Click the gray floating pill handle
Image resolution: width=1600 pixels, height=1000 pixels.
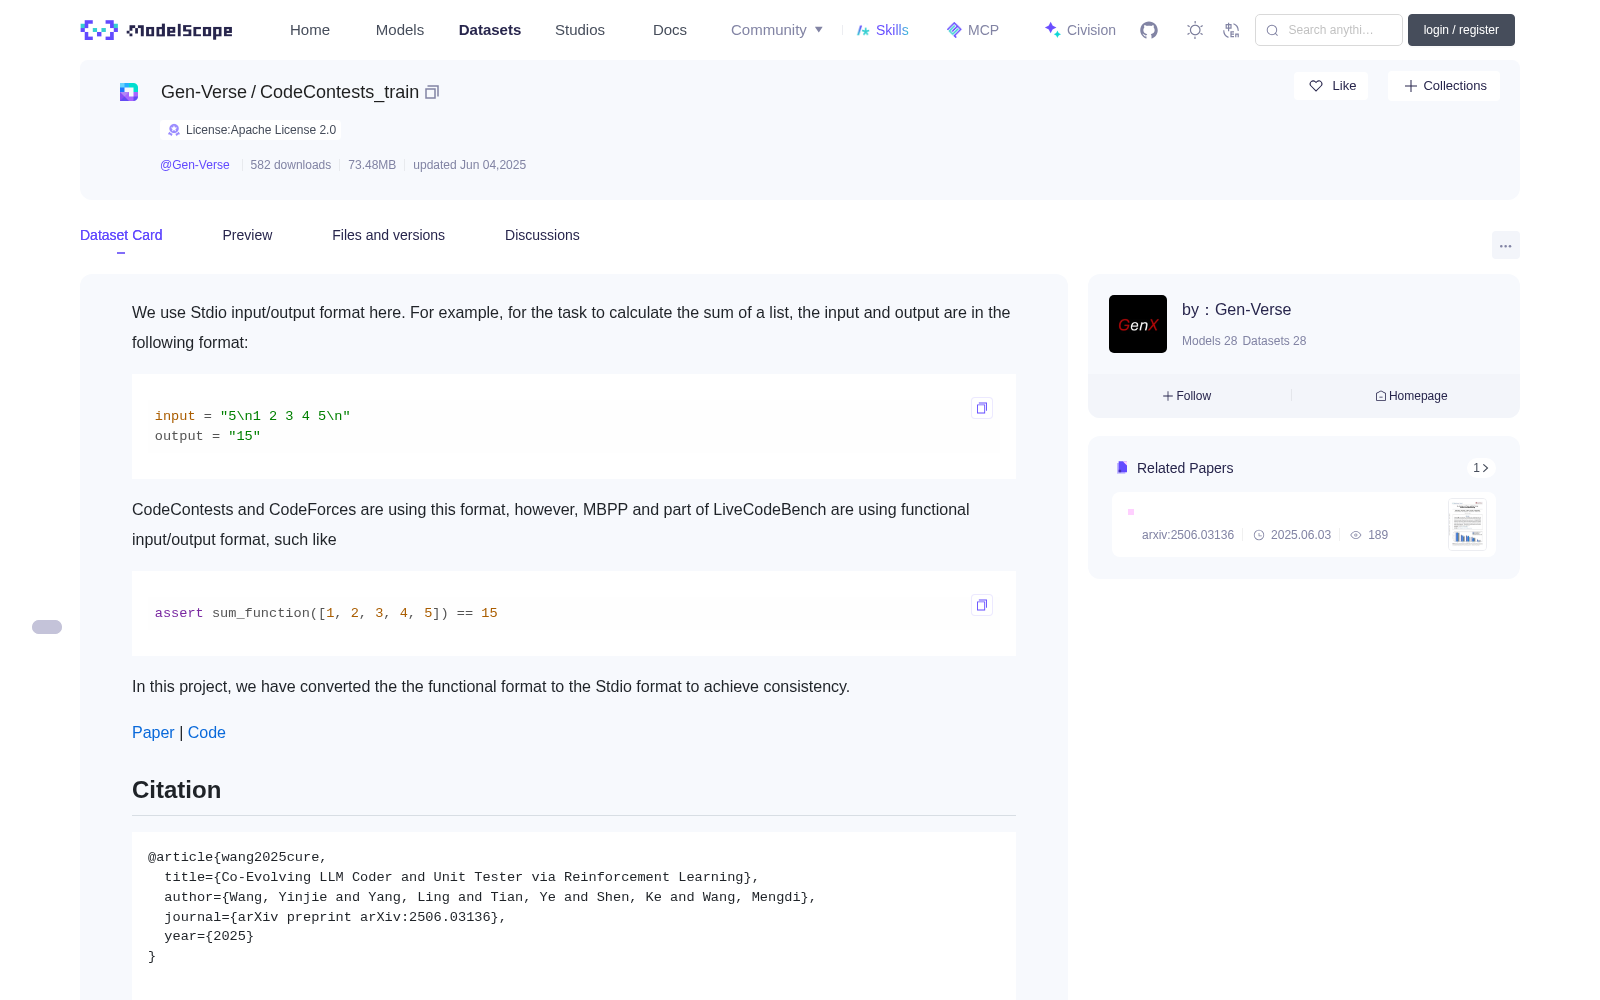47,627
